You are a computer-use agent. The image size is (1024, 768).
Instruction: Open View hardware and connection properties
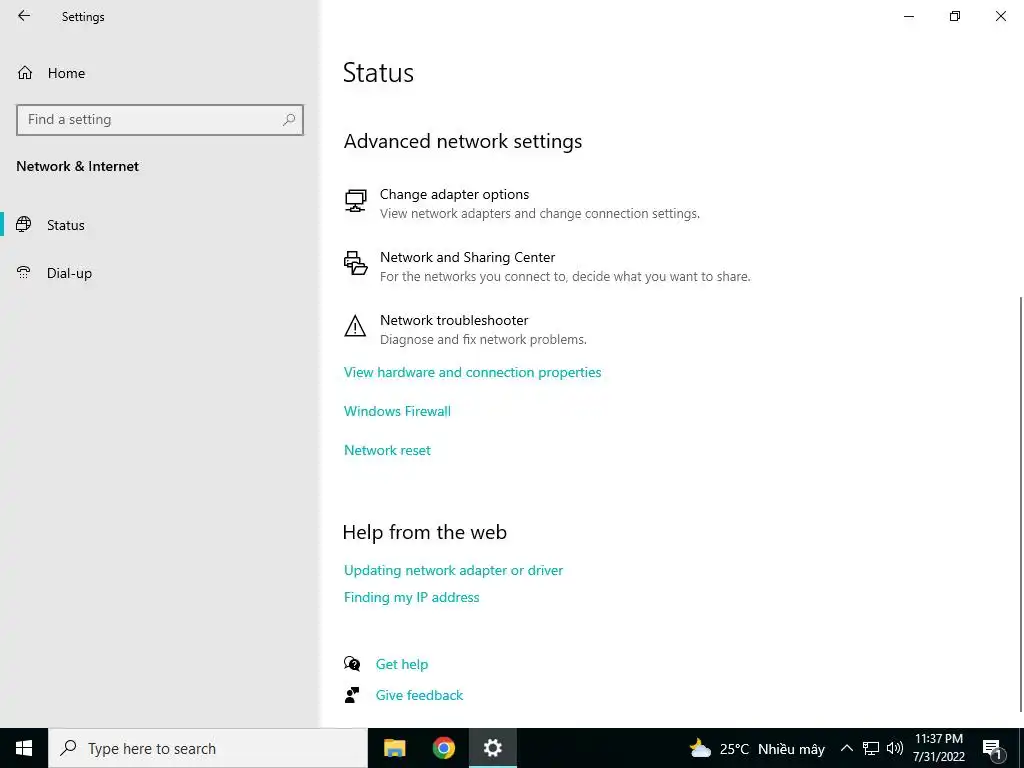(x=473, y=372)
